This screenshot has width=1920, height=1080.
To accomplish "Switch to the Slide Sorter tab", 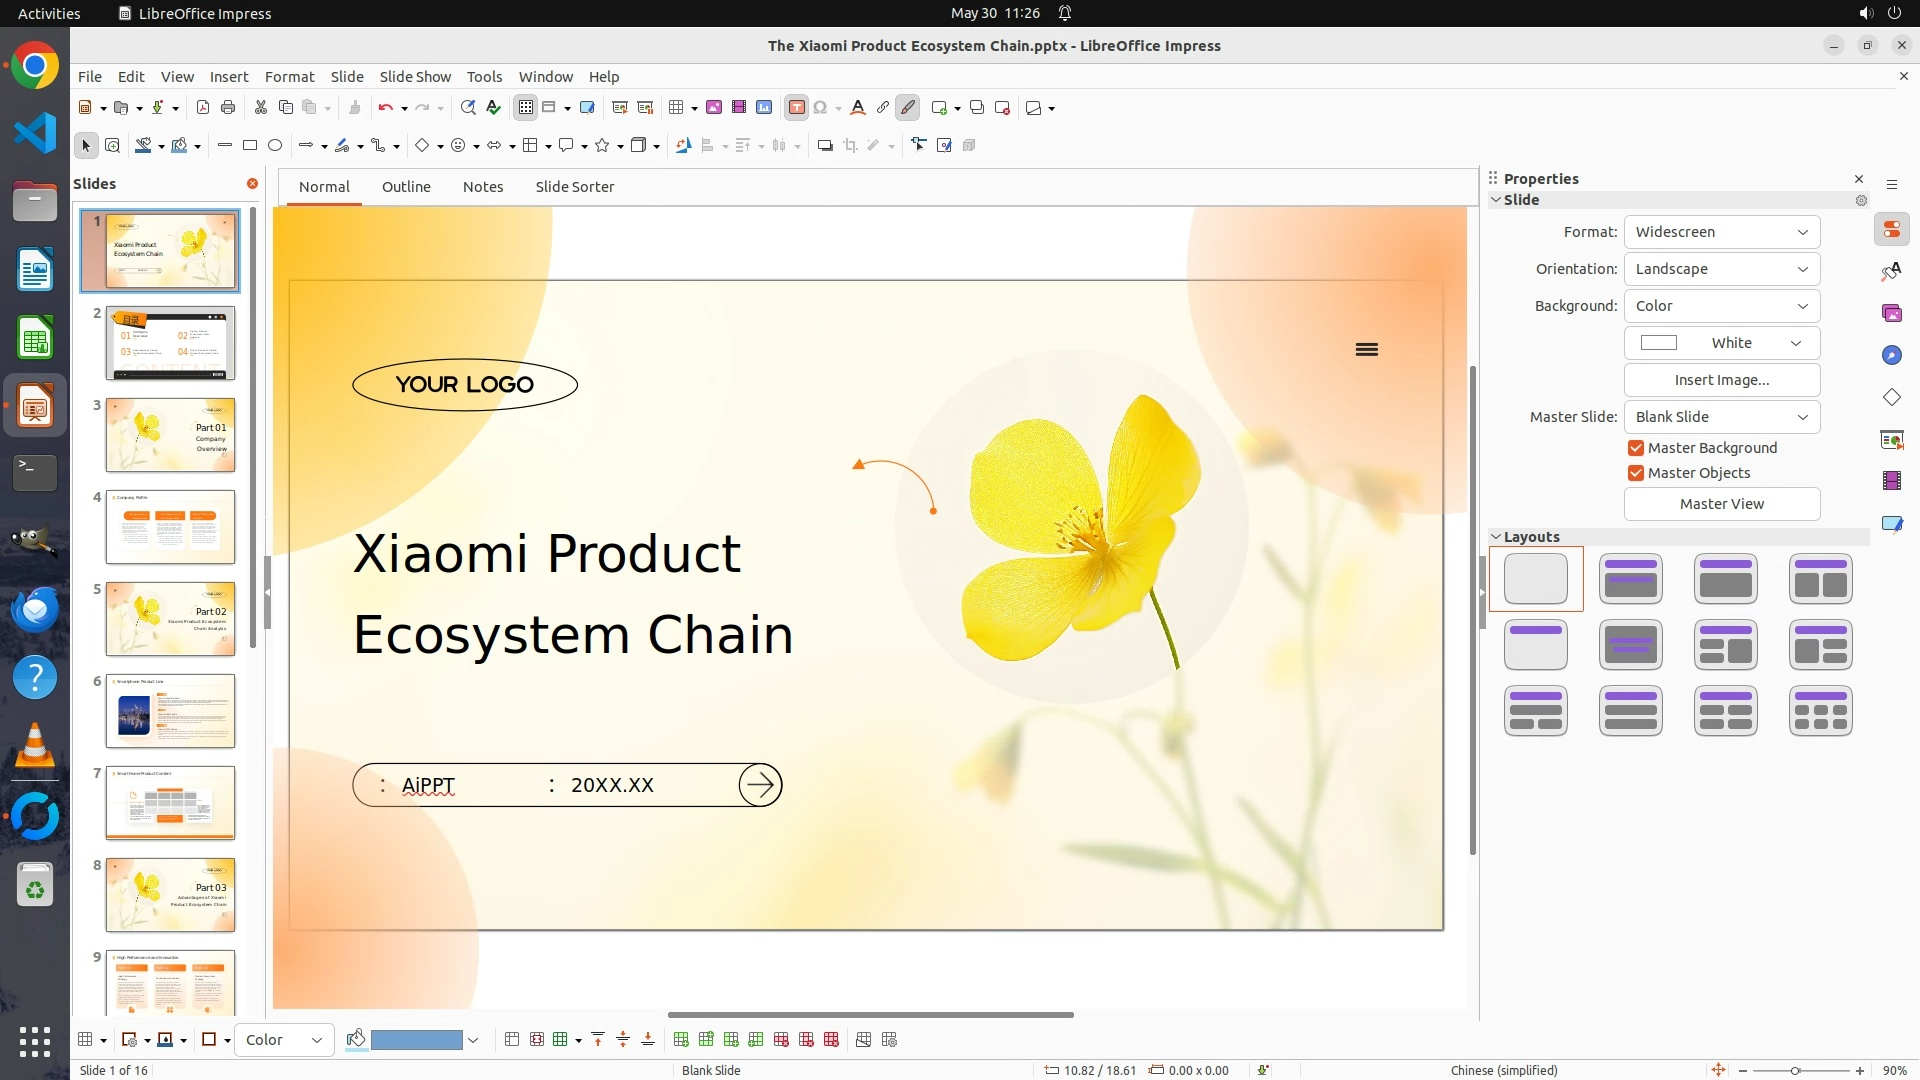I will click(574, 187).
